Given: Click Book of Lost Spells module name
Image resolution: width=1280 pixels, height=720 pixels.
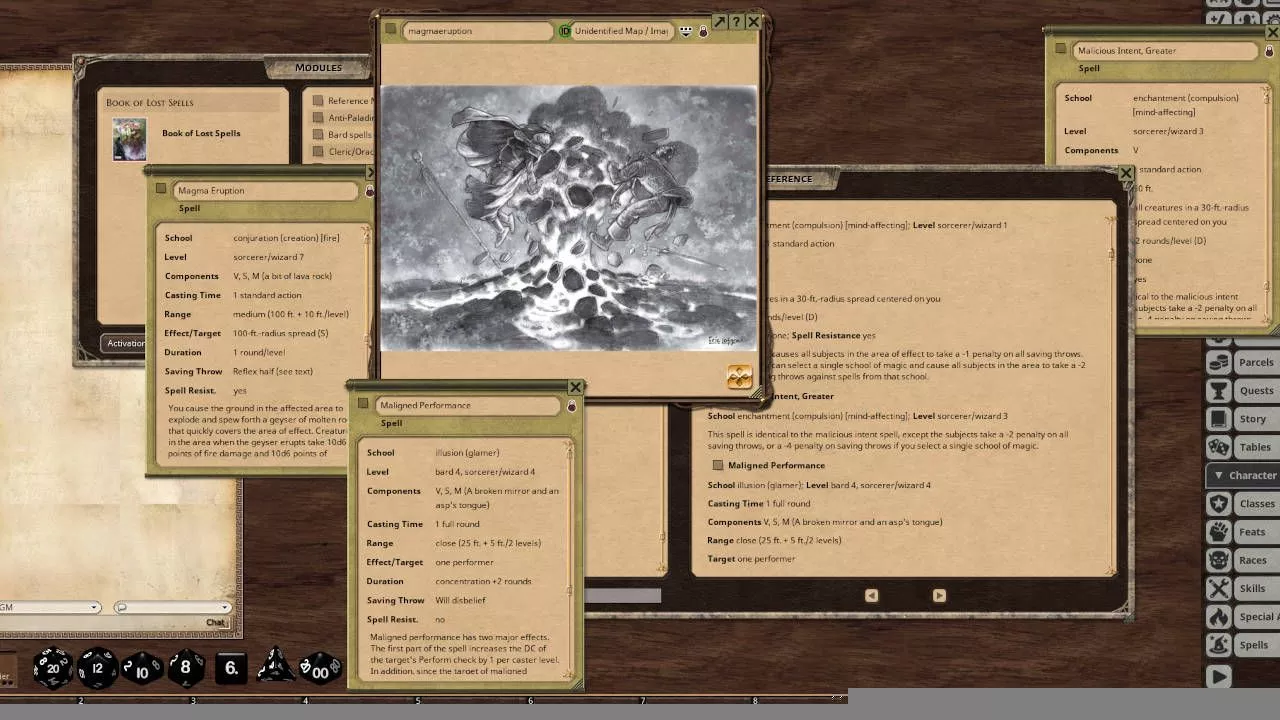Looking at the screenshot, I should (201, 133).
